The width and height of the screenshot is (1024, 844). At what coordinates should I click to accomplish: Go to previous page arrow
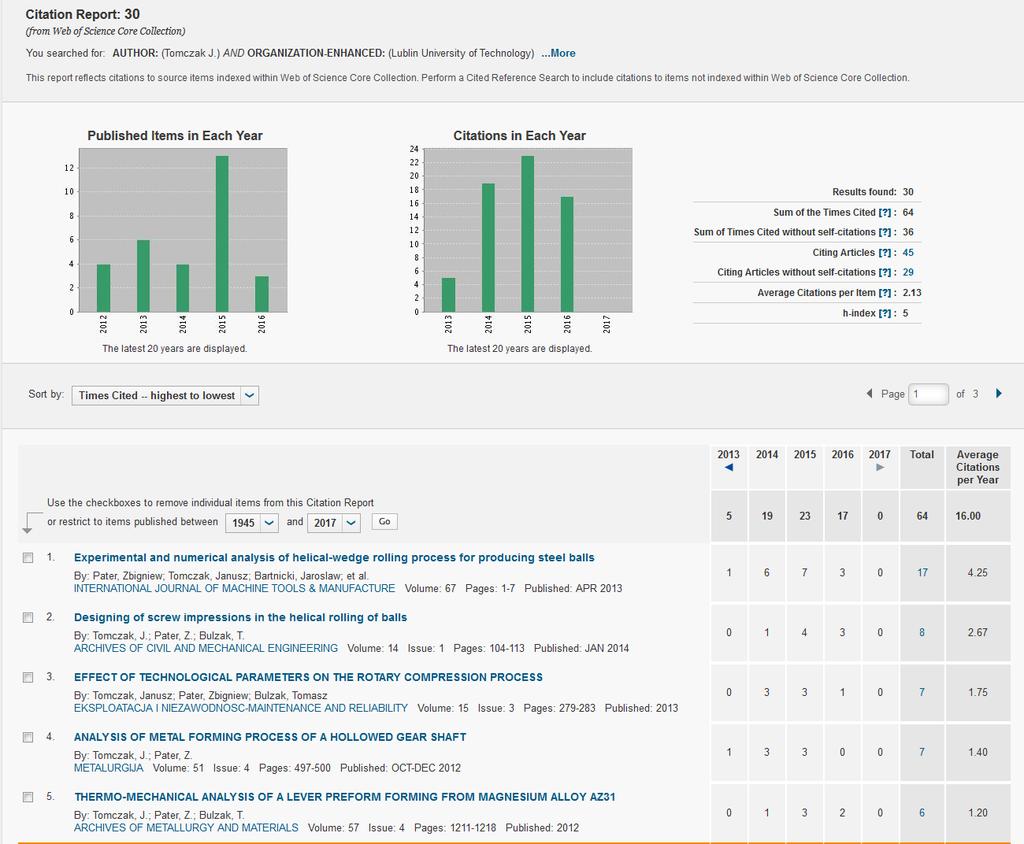pos(869,394)
